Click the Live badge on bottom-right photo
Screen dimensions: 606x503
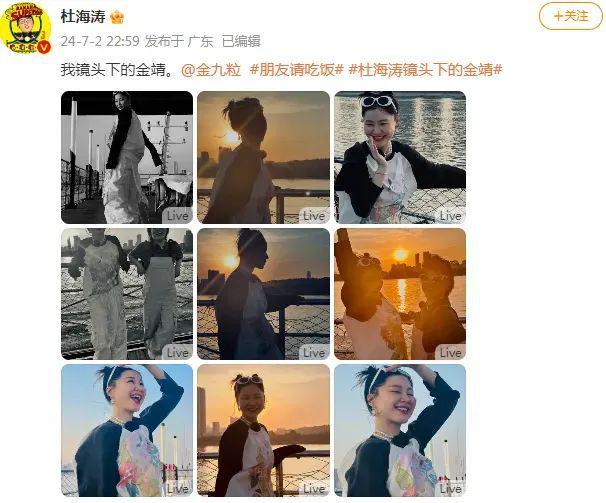tap(451, 489)
